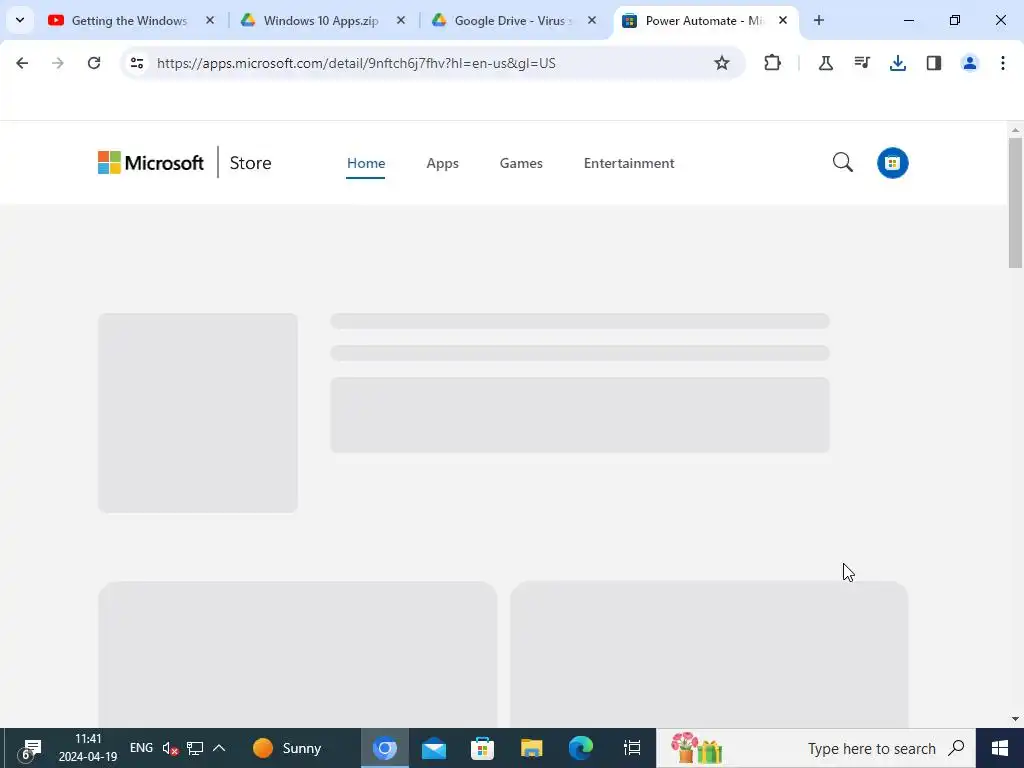The width and height of the screenshot is (1024, 768).
Task: Close the Windows 10 Apps.zip tab
Action: (401, 20)
